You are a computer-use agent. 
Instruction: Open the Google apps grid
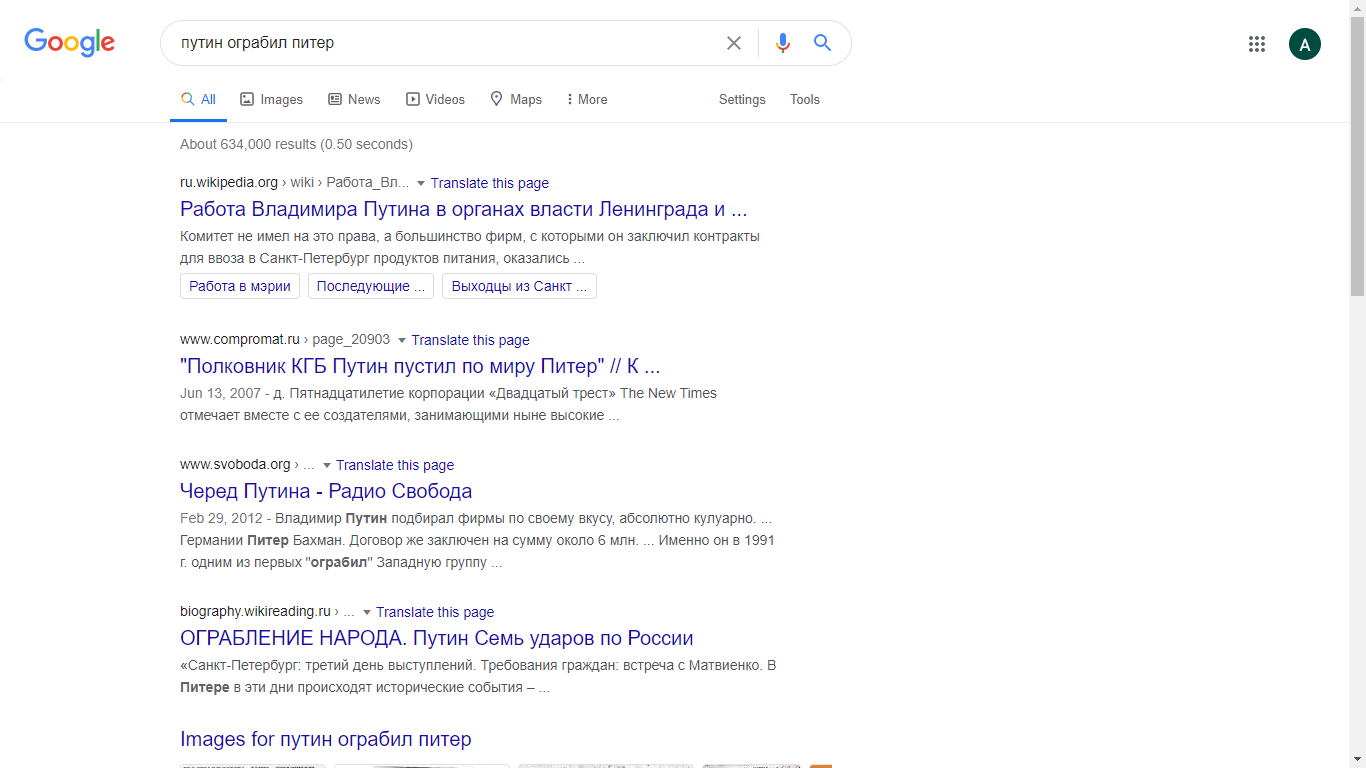tap(1257, 44)
